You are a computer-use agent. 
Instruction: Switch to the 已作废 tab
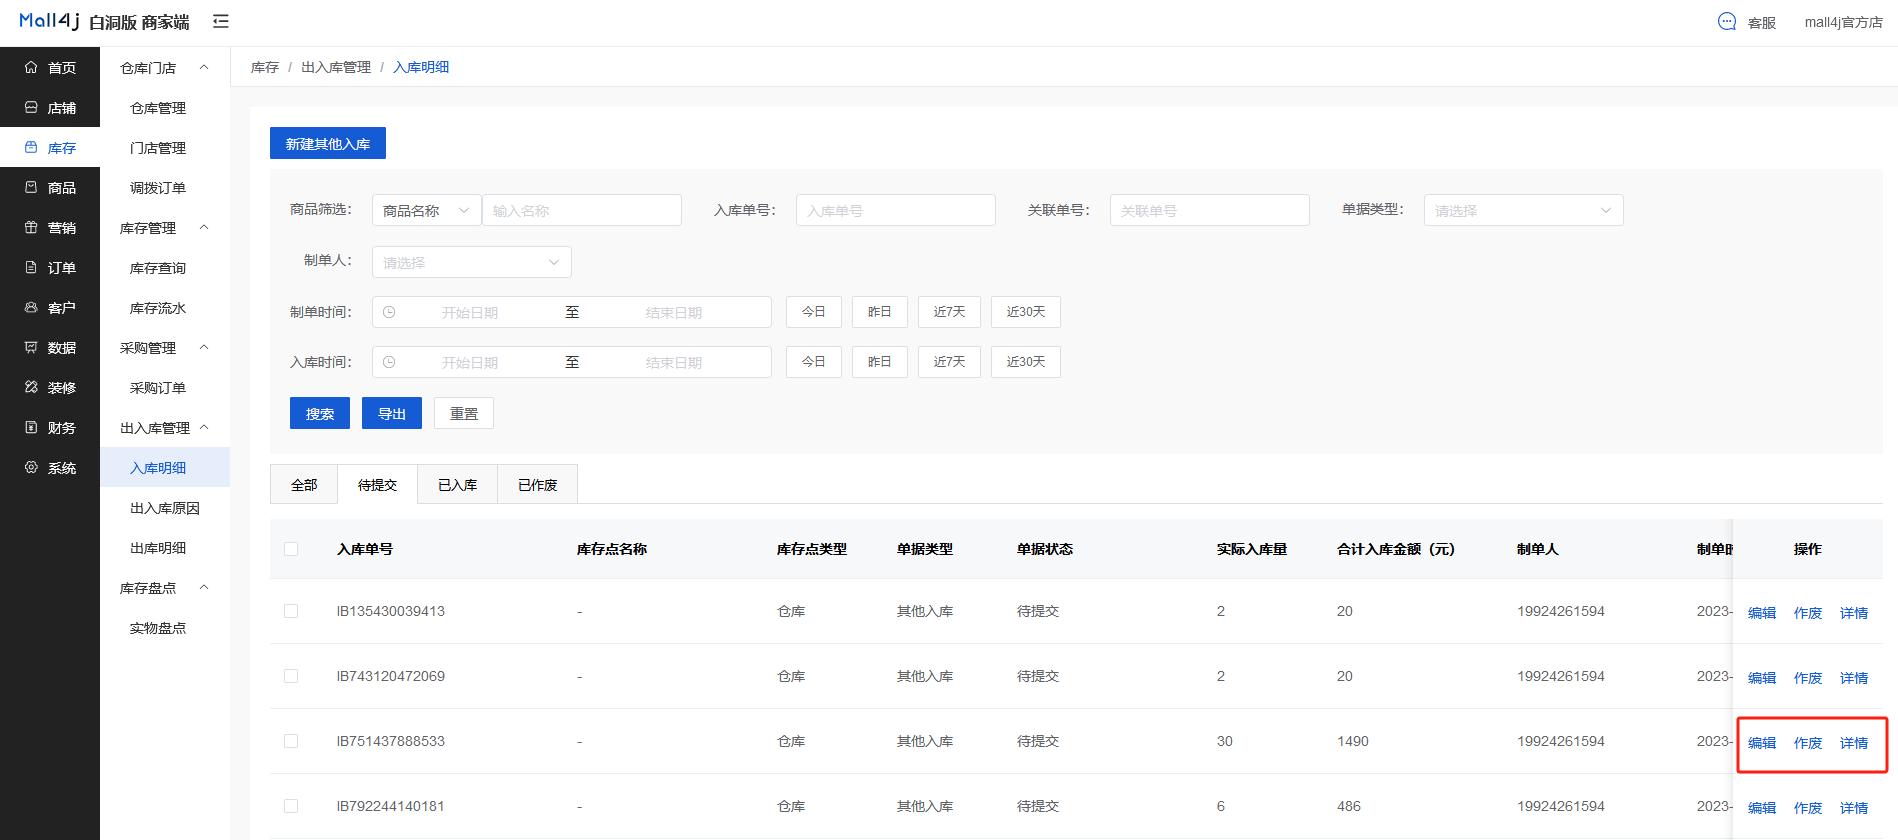point(538,485)
